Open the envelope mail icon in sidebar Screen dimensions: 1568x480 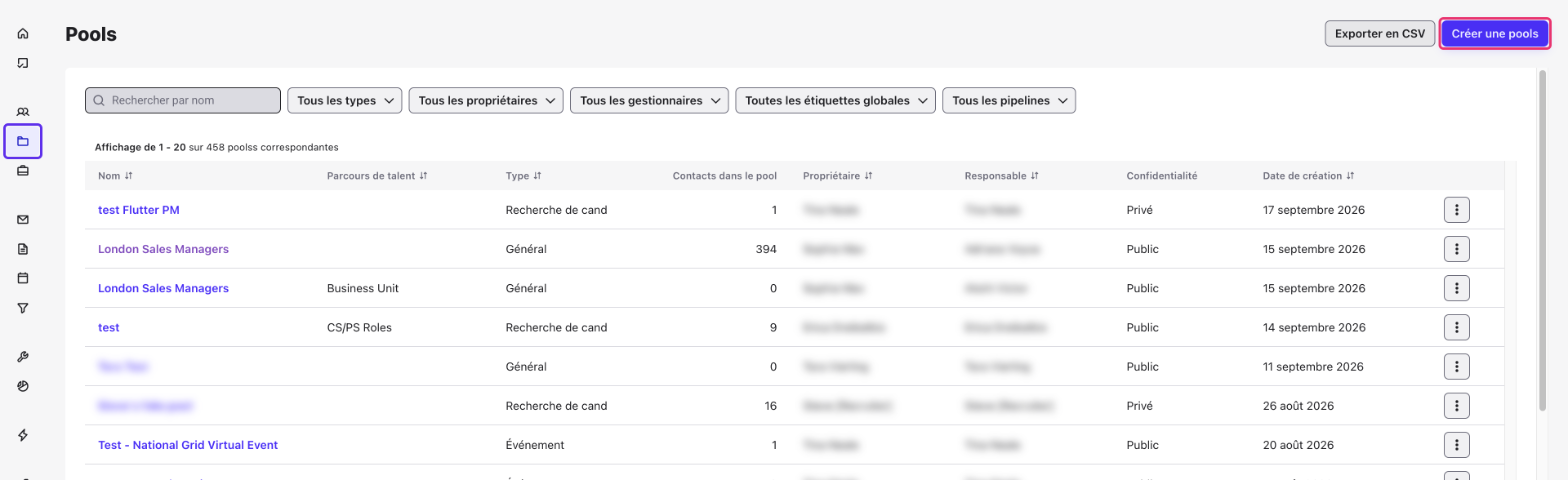(x=23, y=219)
